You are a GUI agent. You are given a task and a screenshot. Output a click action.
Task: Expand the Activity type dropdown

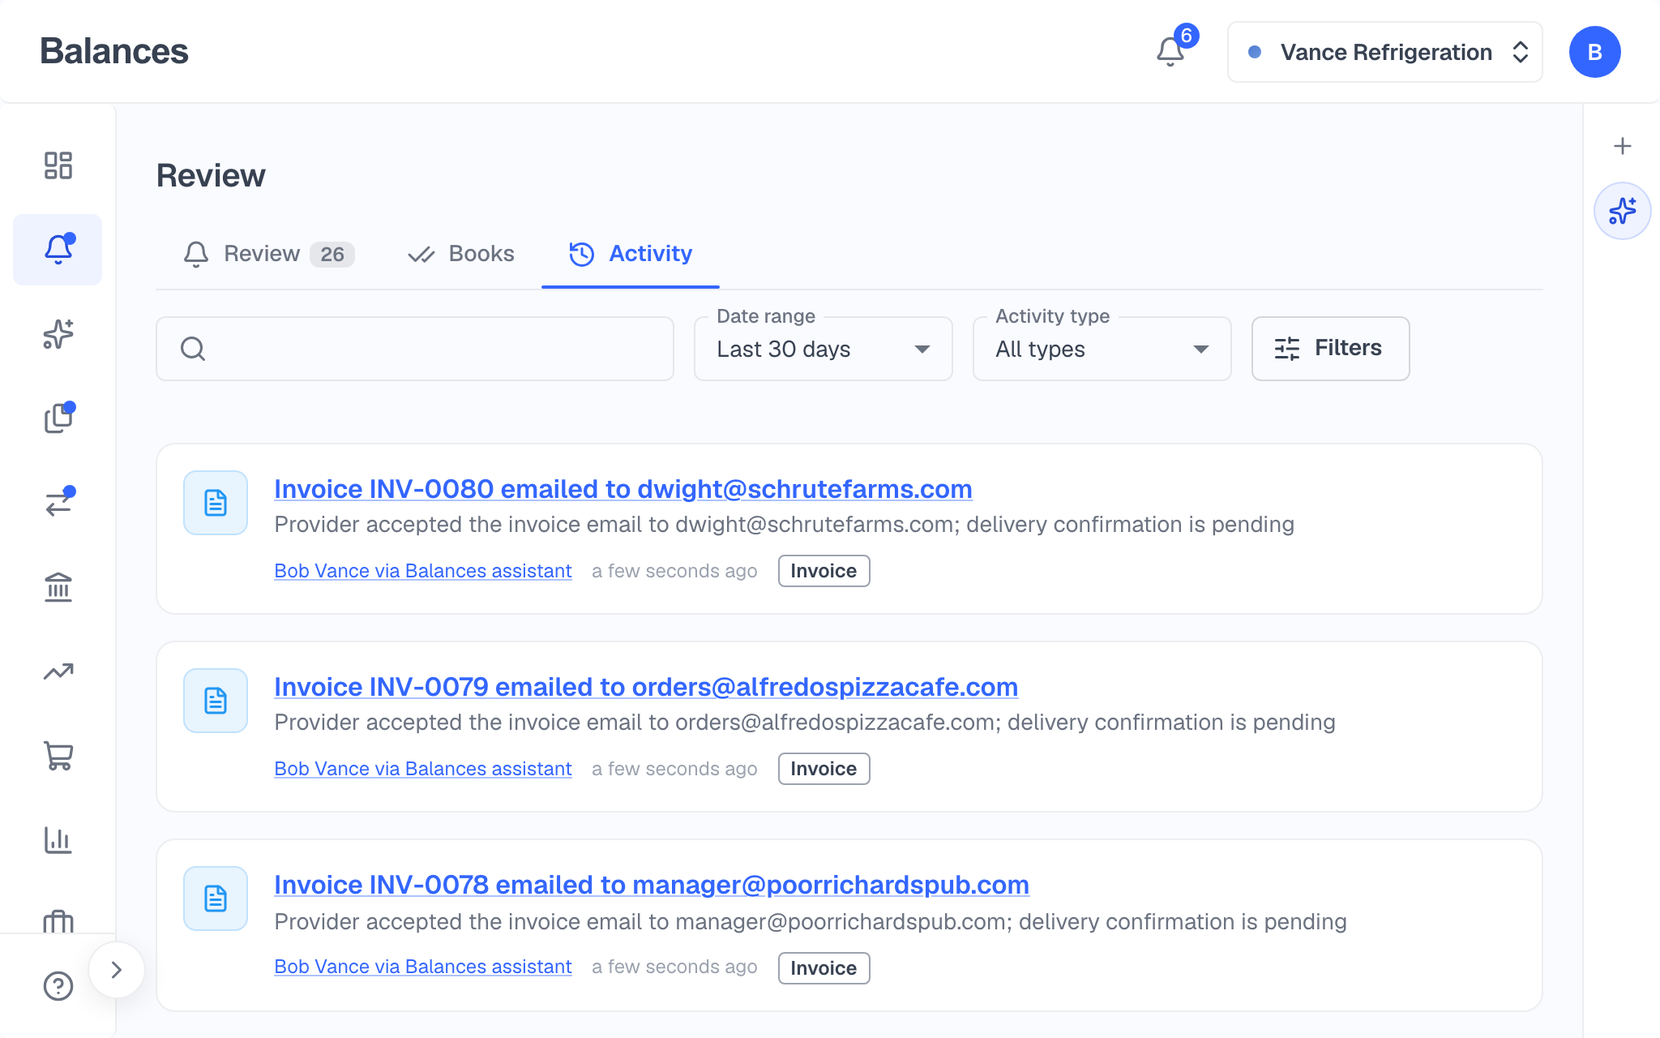pyautogui.click(x=1102, y=349)
